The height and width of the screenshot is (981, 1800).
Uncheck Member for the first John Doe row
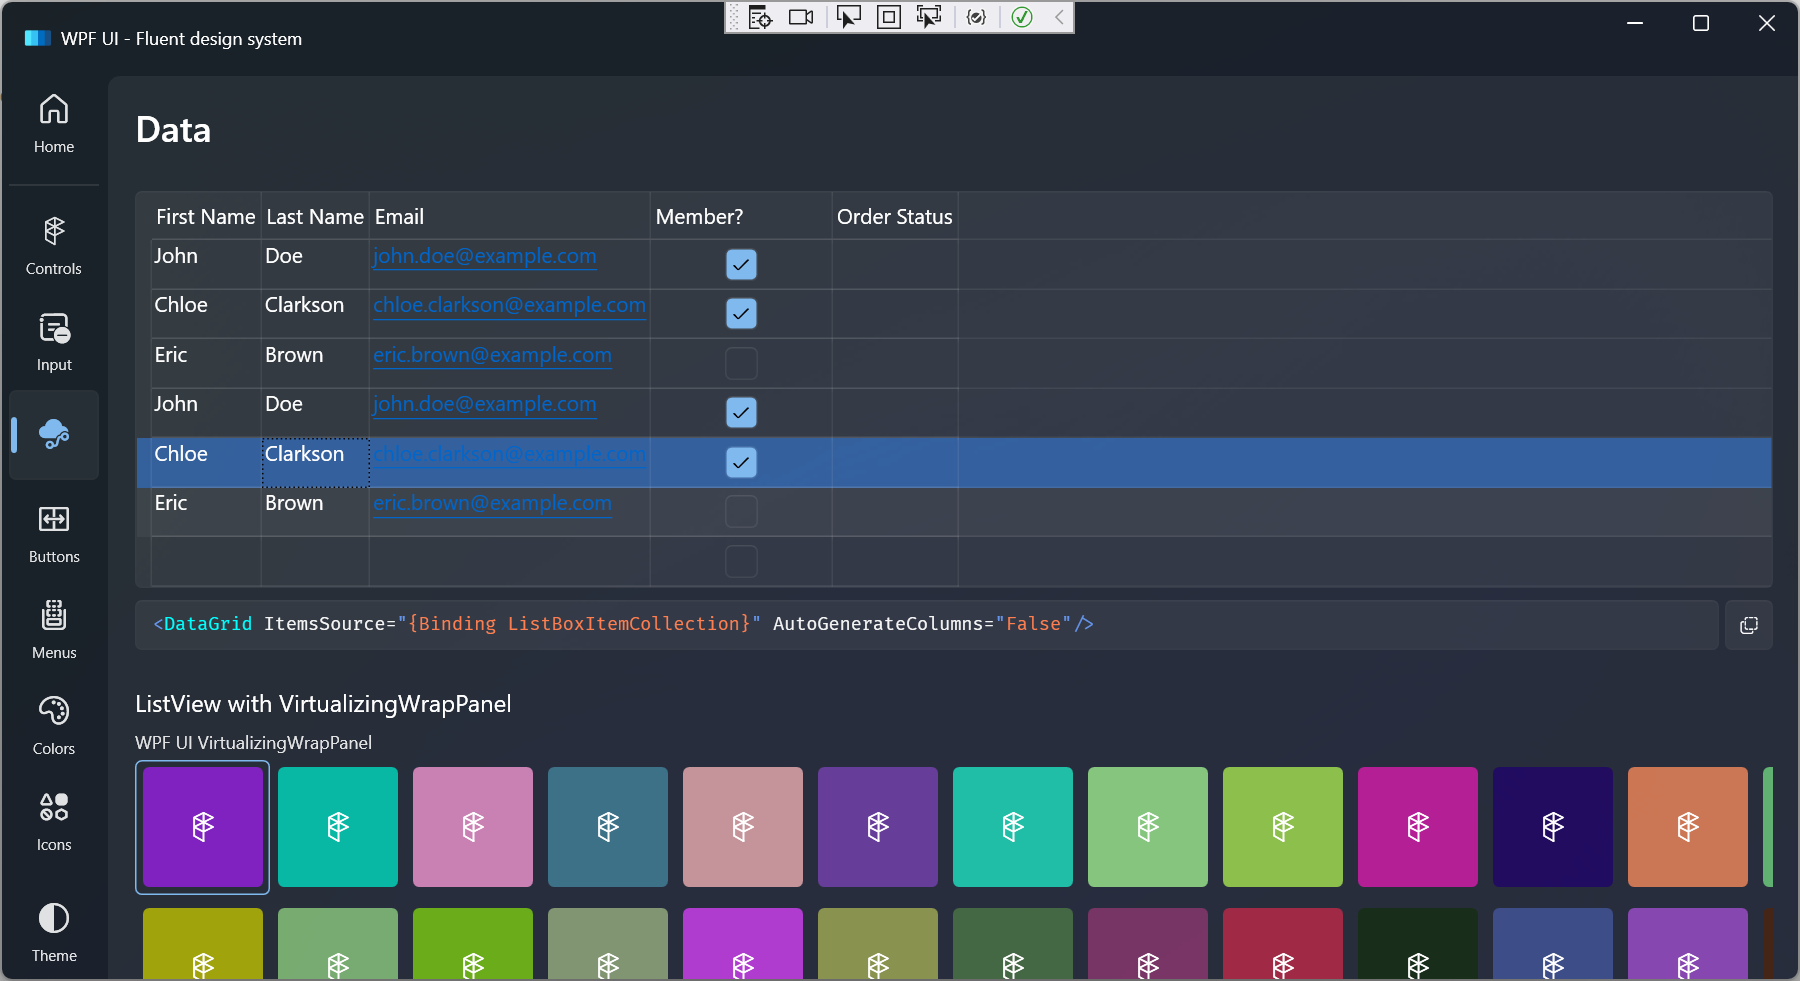(x=741, y=264)
